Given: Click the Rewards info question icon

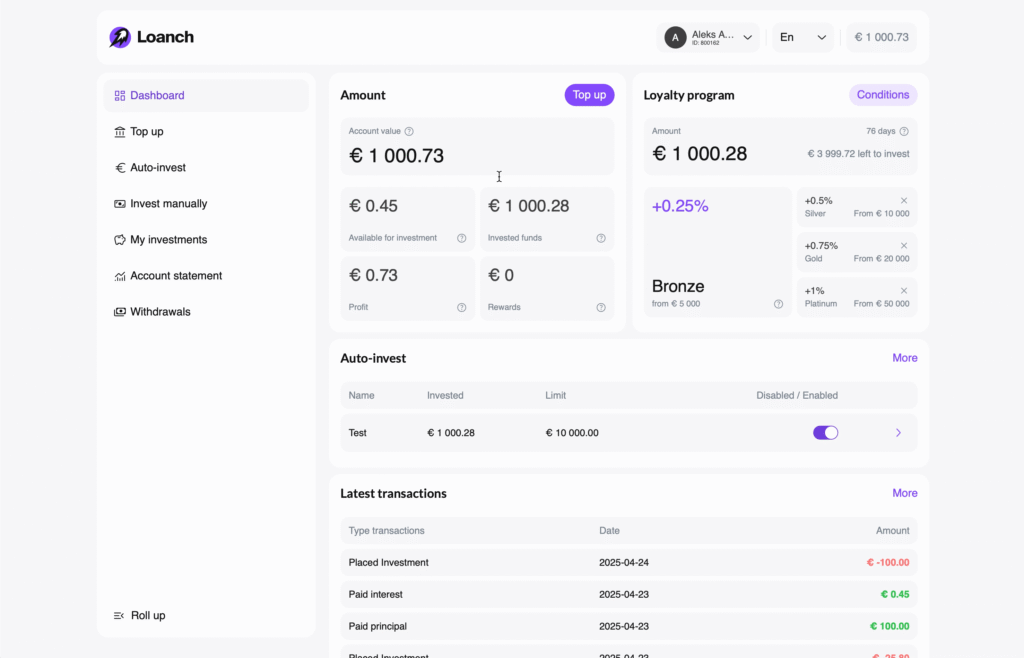Looking at the screenshot, I should click(x=601, y=307).
